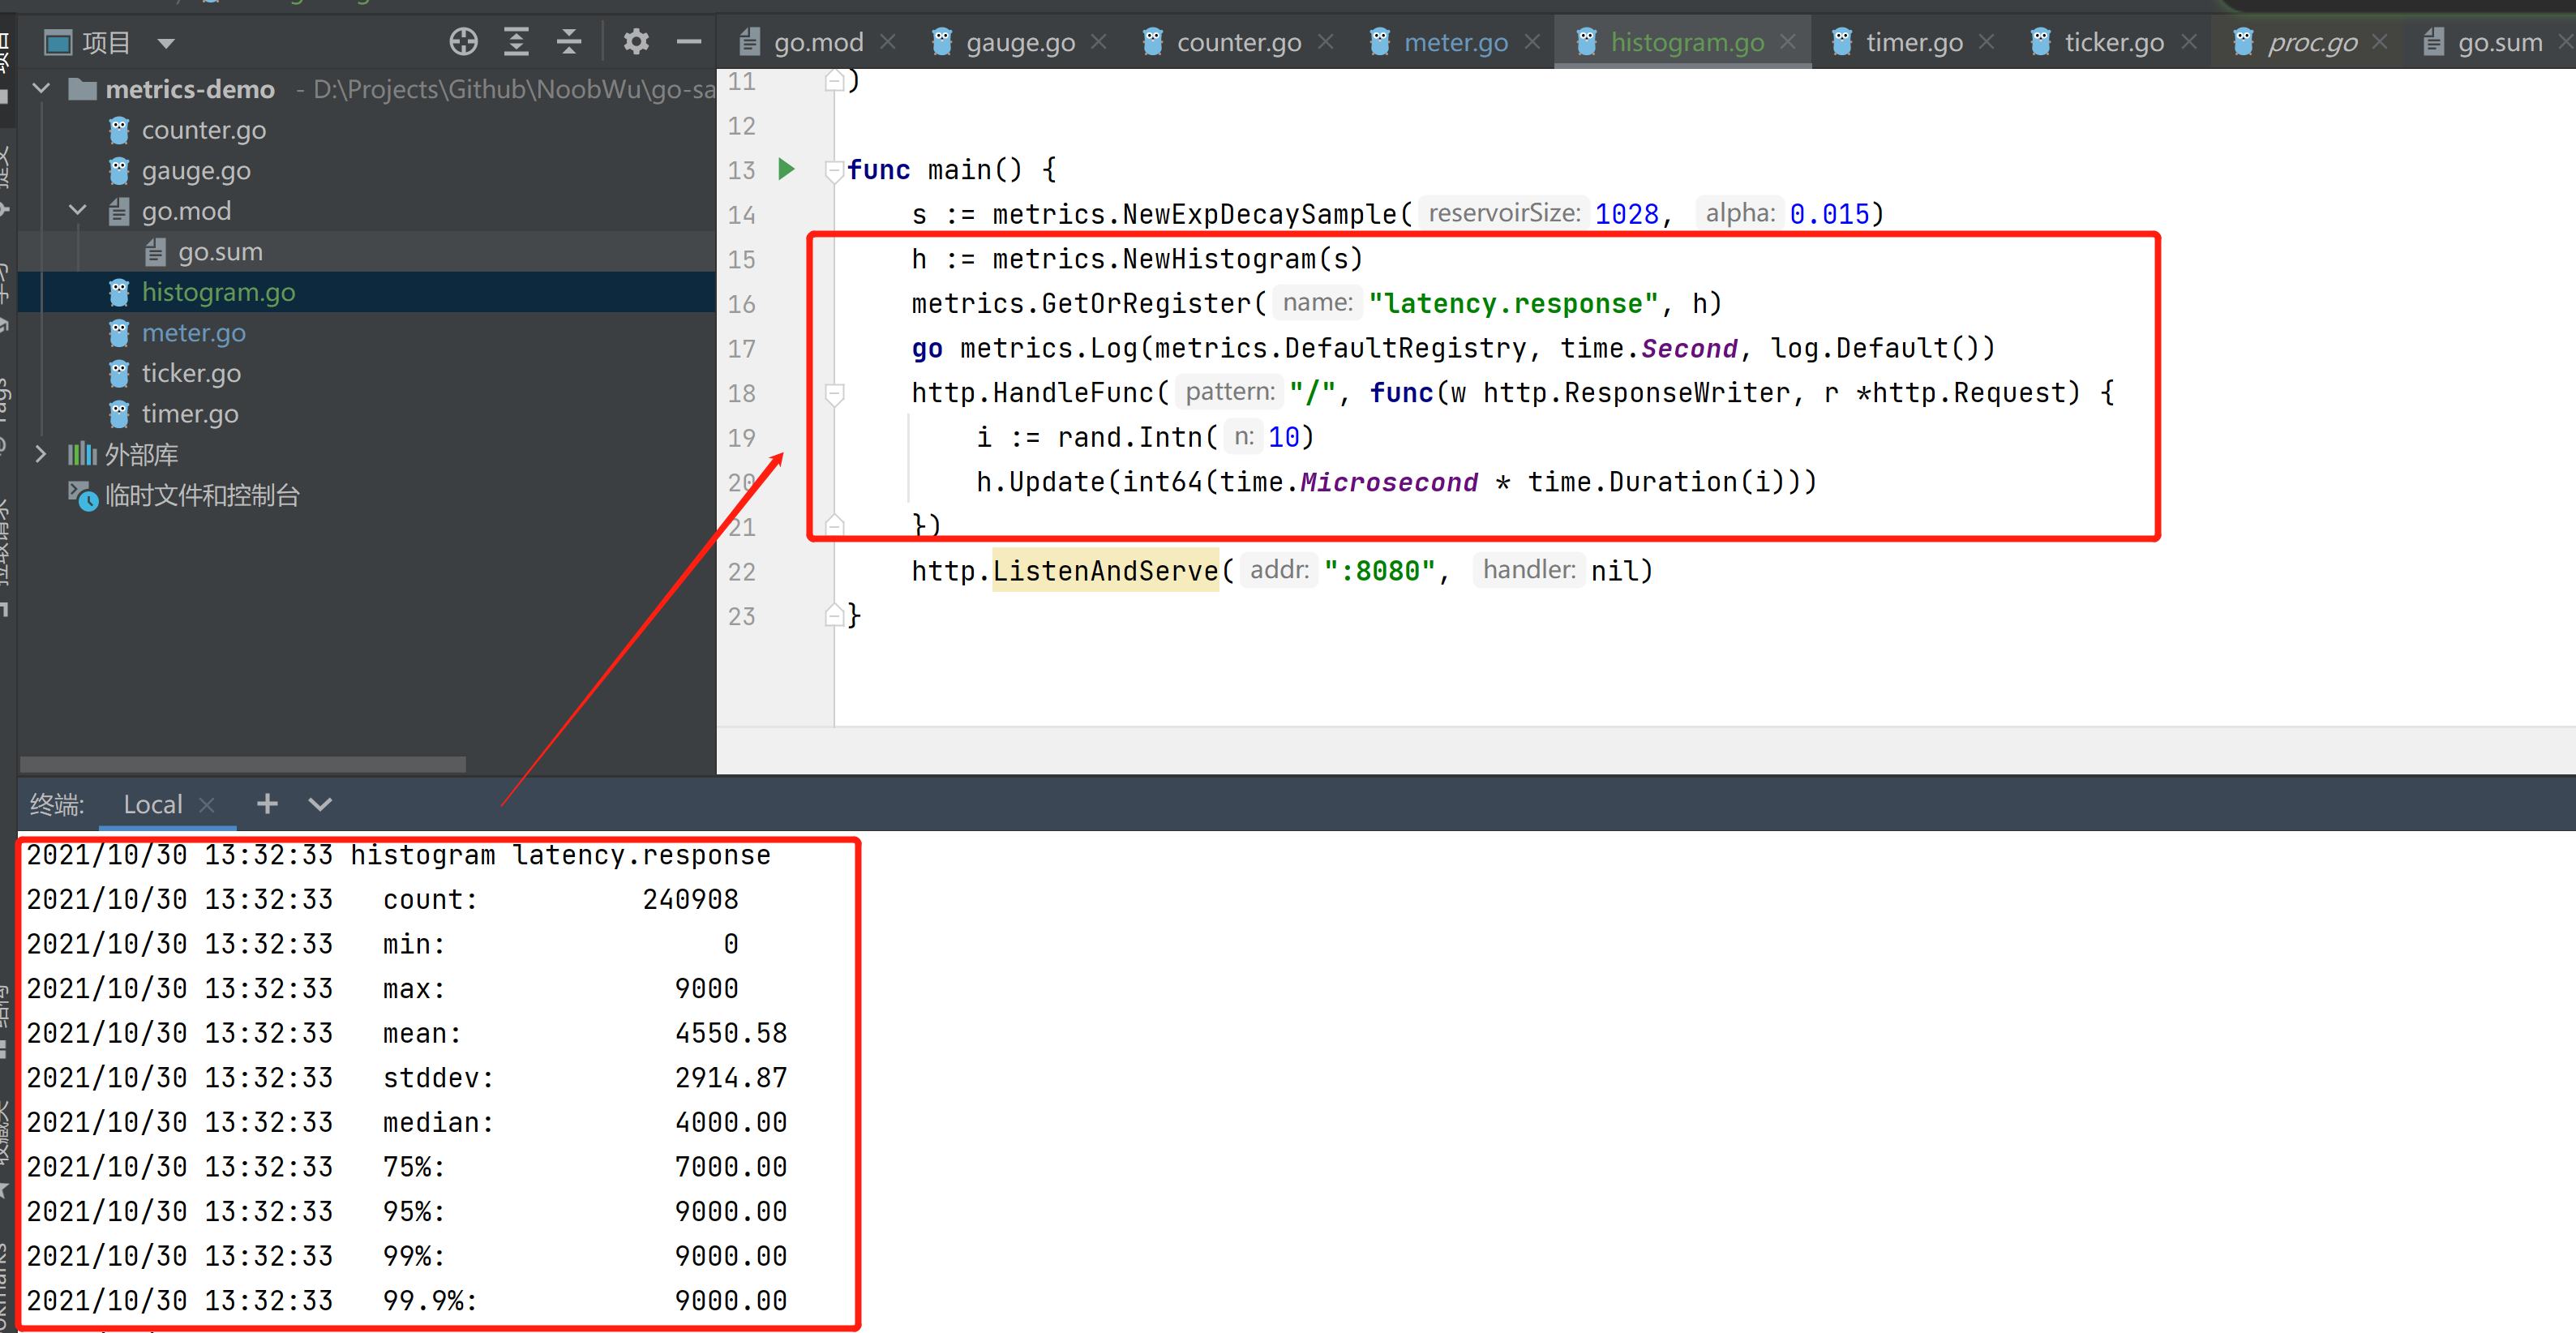Viewport: 2576px width, 1333px height.
Task: Click the mean value 4550.58 in terminal
Action: point(731,1033)
